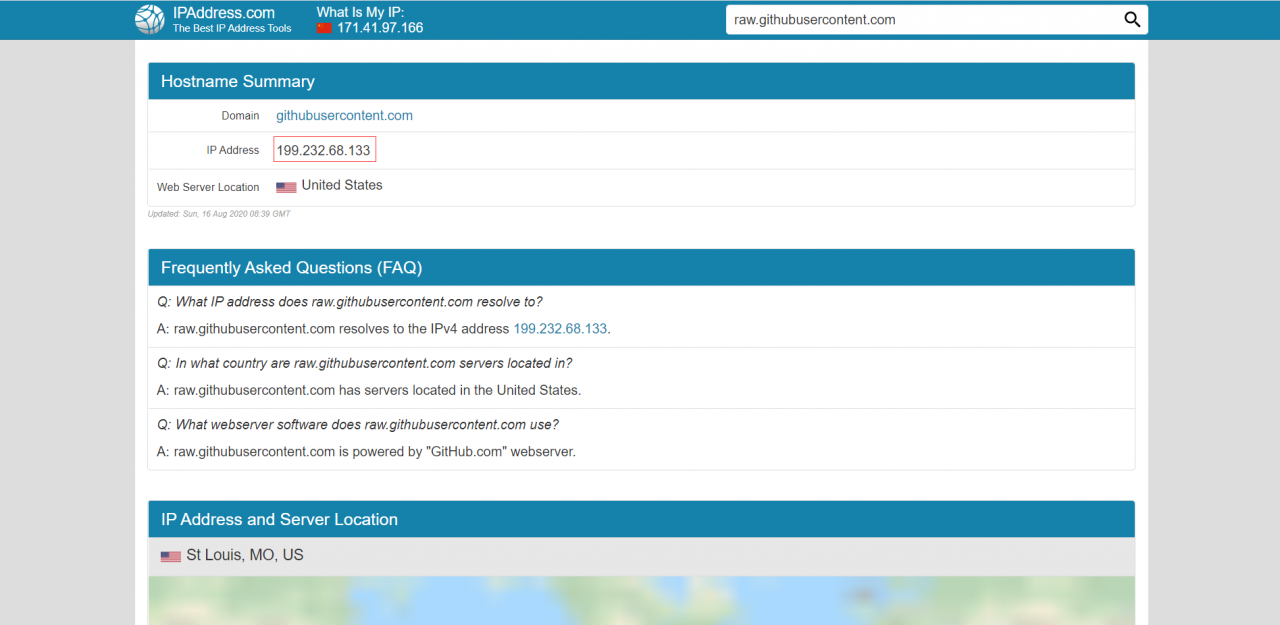
Task: Click the question about server country
Action: [365, 363]
